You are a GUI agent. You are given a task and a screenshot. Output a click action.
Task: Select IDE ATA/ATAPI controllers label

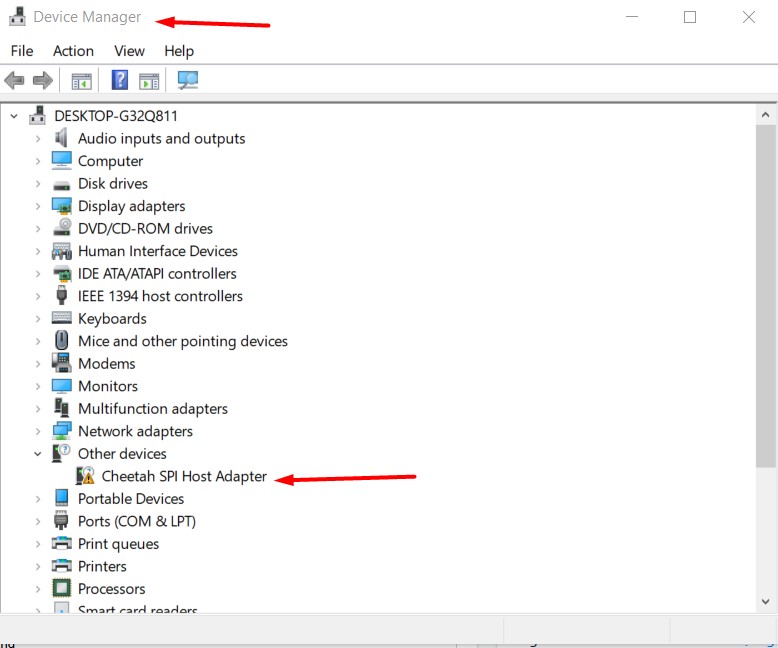(x=157, y=273)
